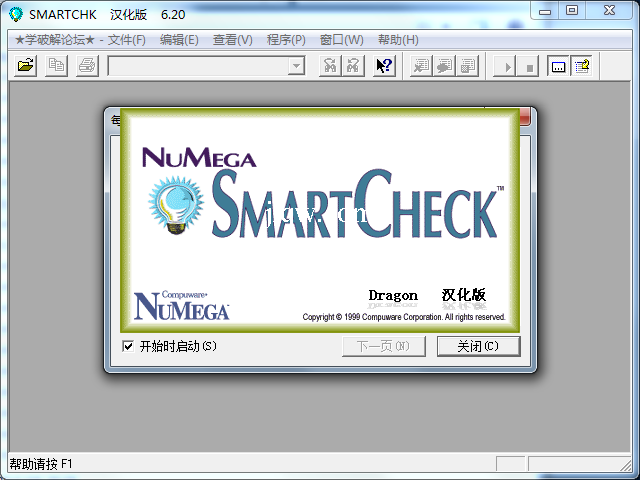640x480 pixels.
Task: Open the 编辑(E) menu
Action: [x=179, y=40]
